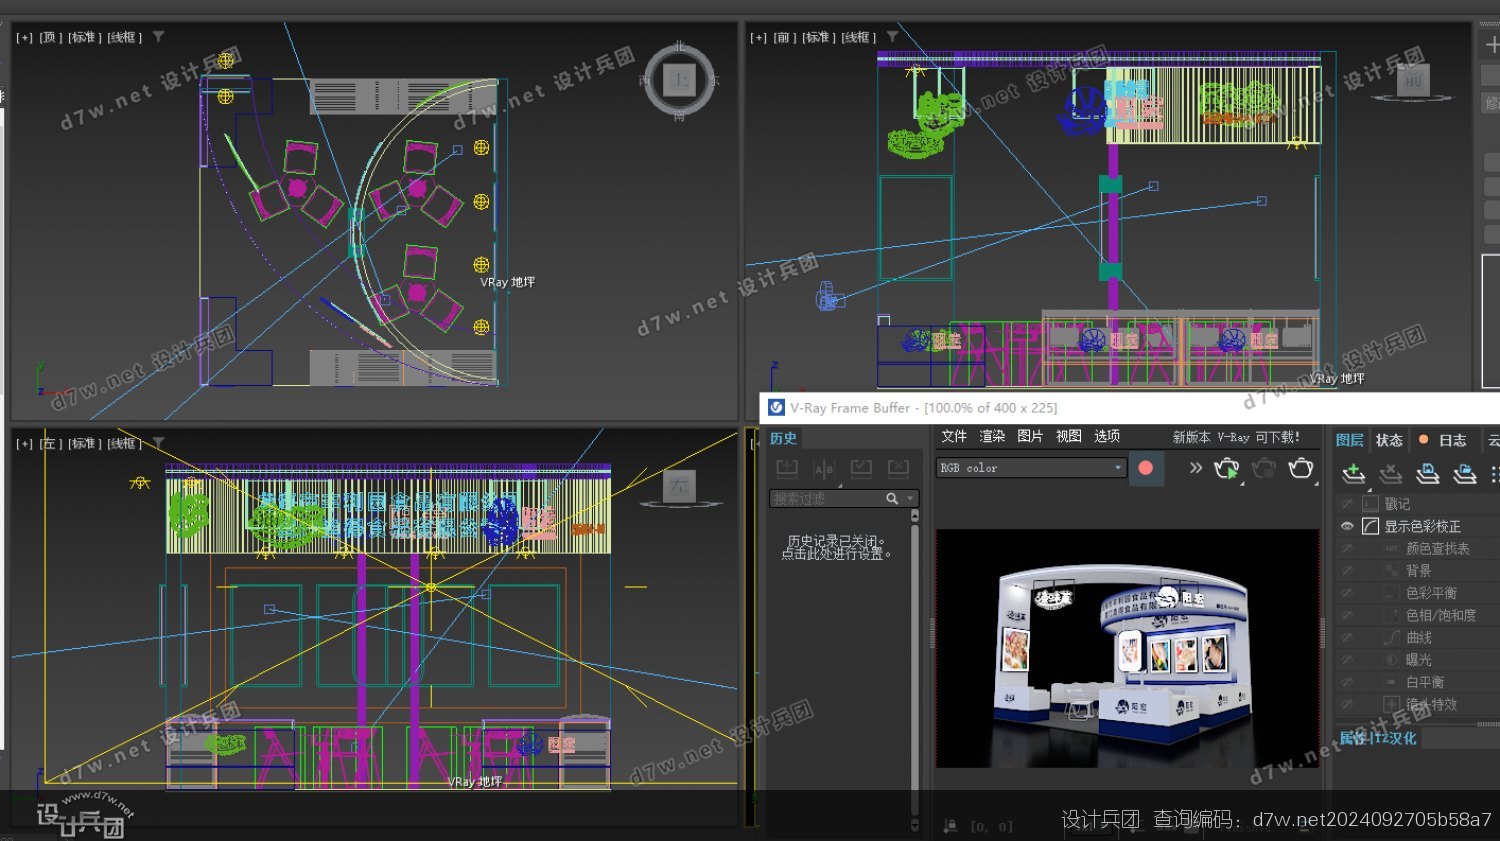
Task: Toggle visibility of 颜色查找表 layer
Action: [x=1347, y=548]
